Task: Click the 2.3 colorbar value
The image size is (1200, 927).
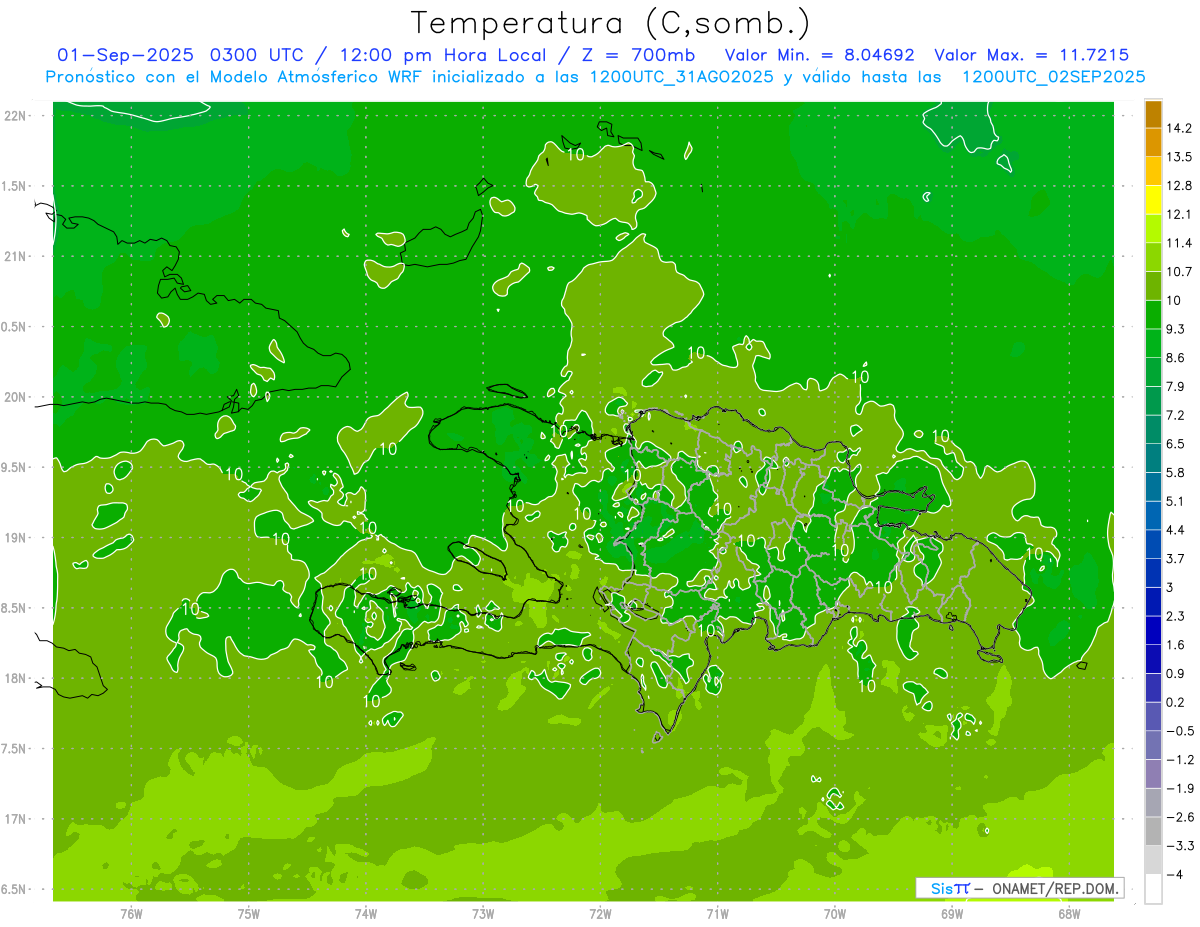Action: point(1176,616)
